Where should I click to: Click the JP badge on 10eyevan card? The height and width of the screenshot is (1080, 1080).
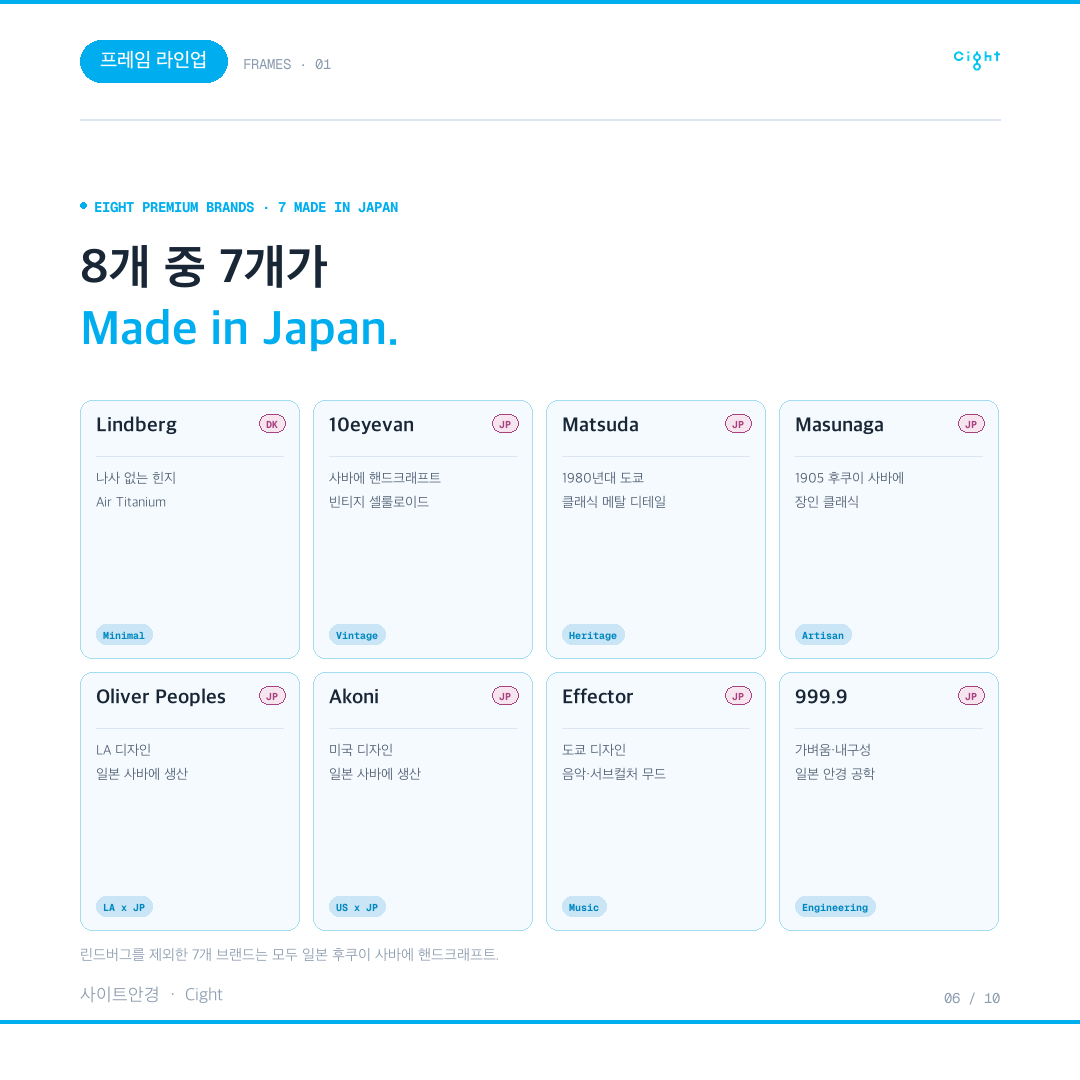pyautogui.click(x=505, y=424)
